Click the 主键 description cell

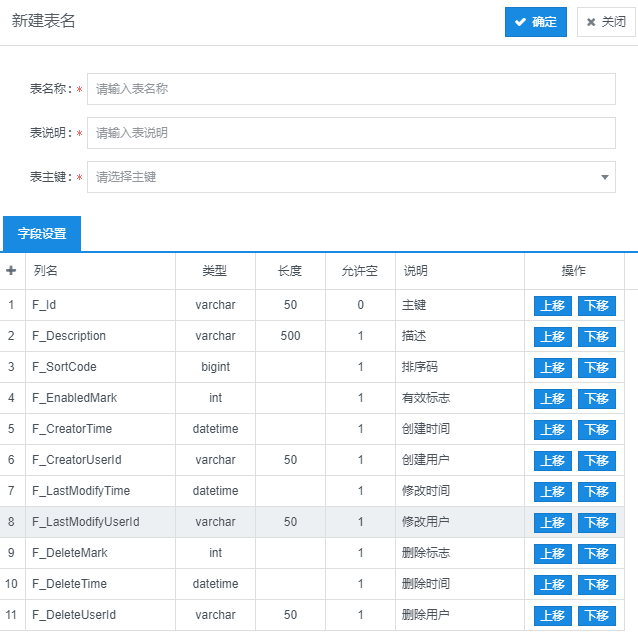click(x=460, y=305)
